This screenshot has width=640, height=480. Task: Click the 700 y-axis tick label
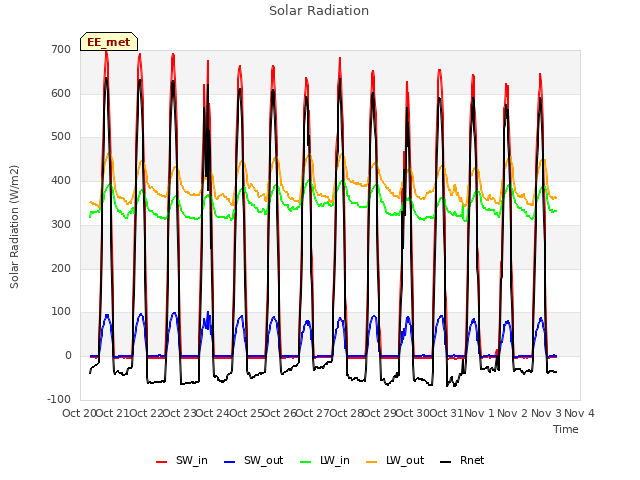[x=61, y=49]
